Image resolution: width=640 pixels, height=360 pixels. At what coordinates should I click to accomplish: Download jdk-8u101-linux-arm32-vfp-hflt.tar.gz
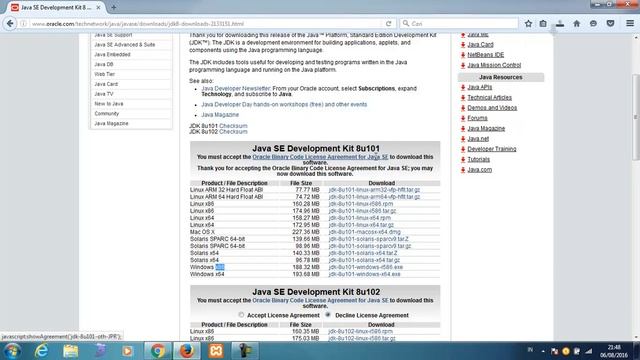pos(374,190)
